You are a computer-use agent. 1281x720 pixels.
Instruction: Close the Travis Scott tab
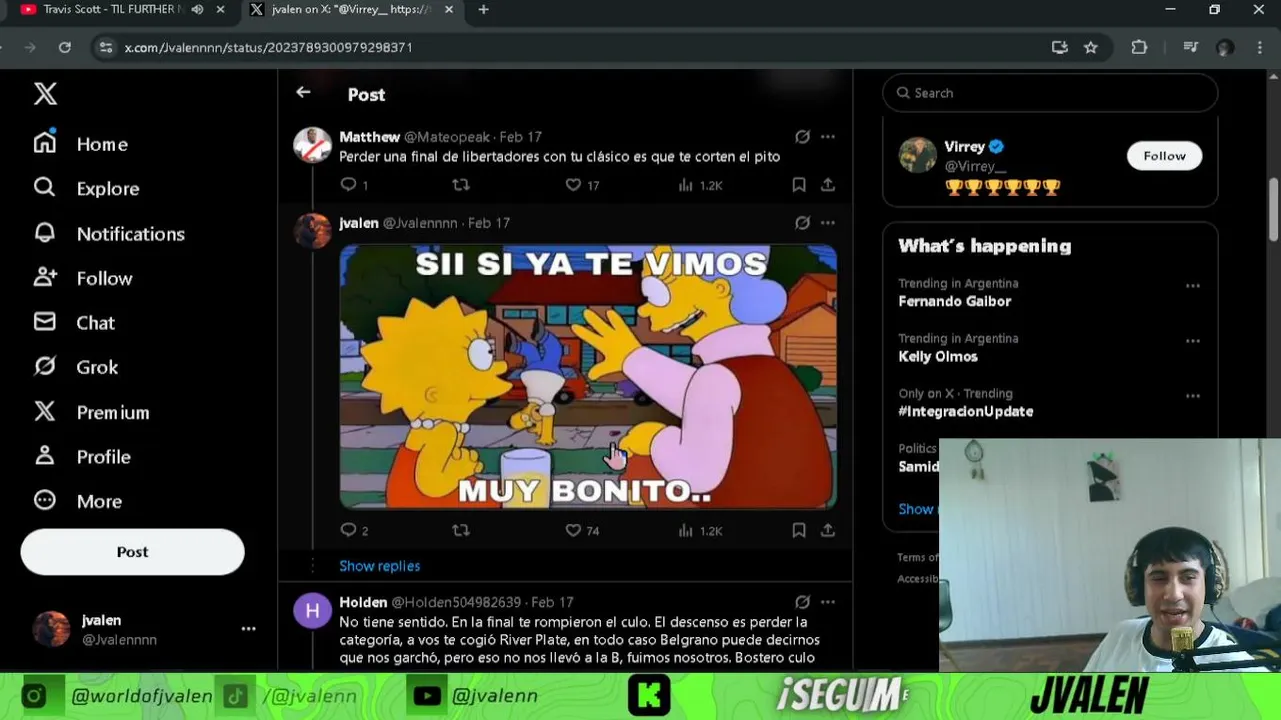[x=220, y=10]
